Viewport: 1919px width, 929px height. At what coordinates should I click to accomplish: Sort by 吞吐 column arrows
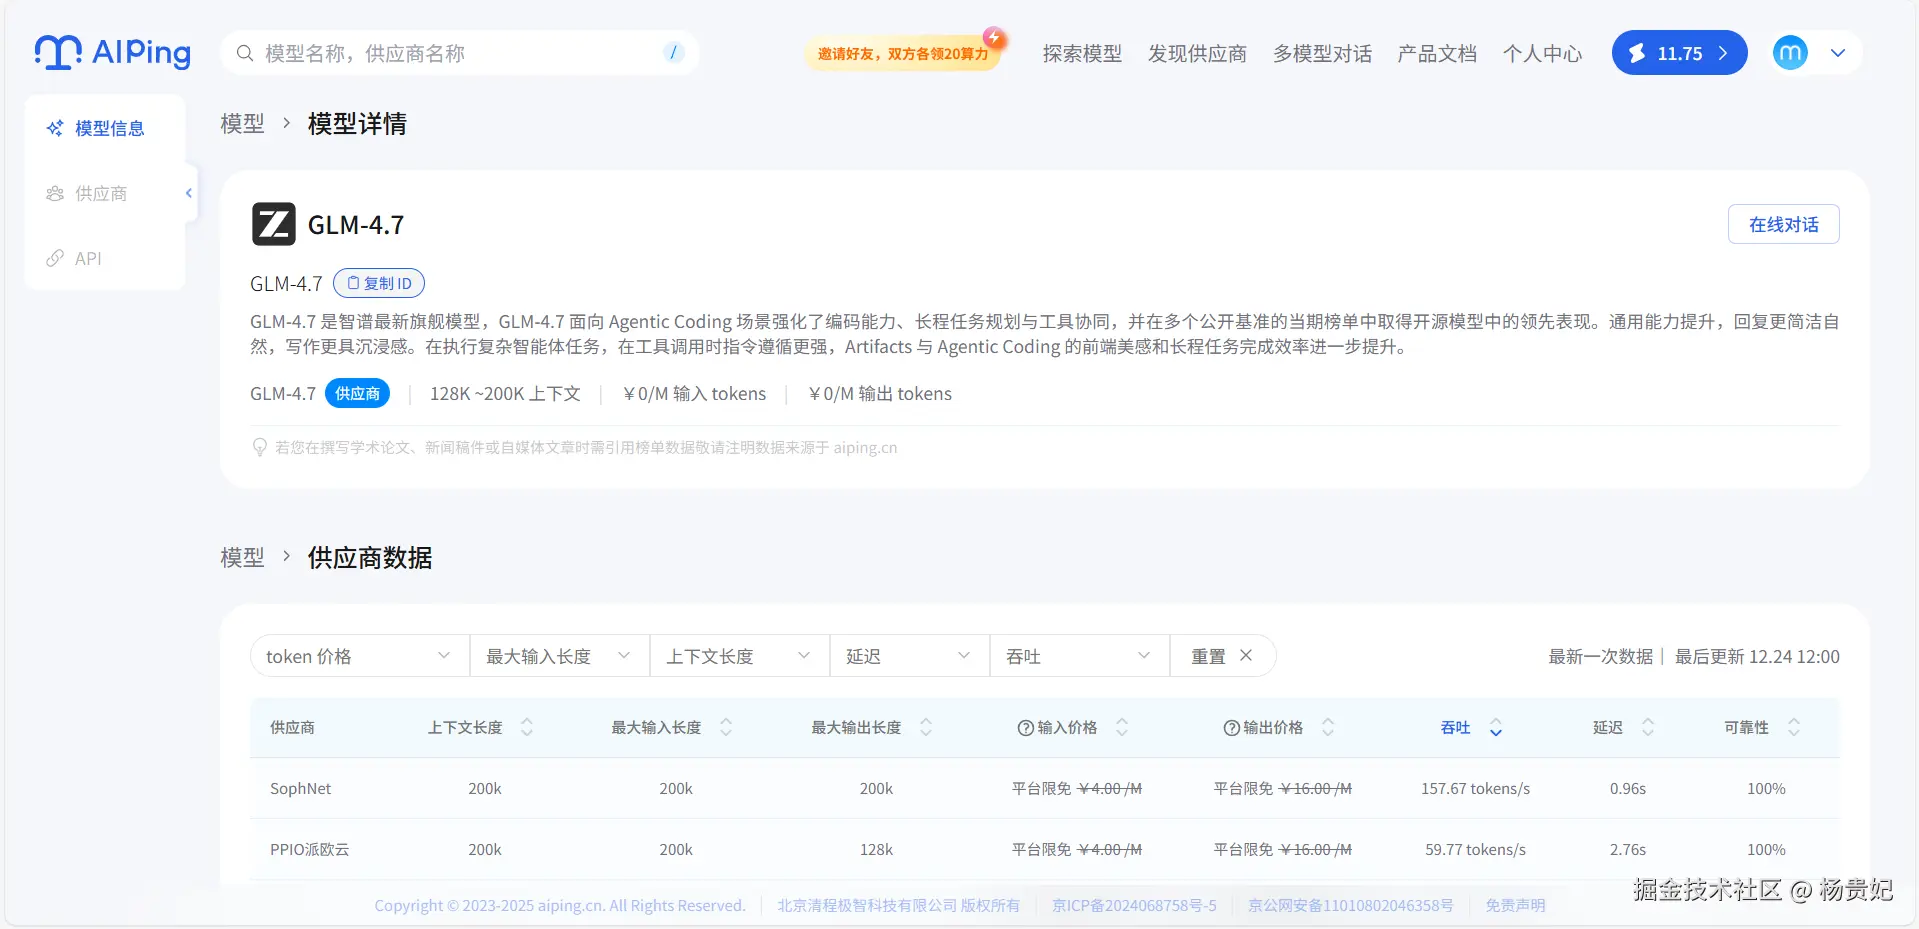pyautogui.click(x=1496, y=728)
